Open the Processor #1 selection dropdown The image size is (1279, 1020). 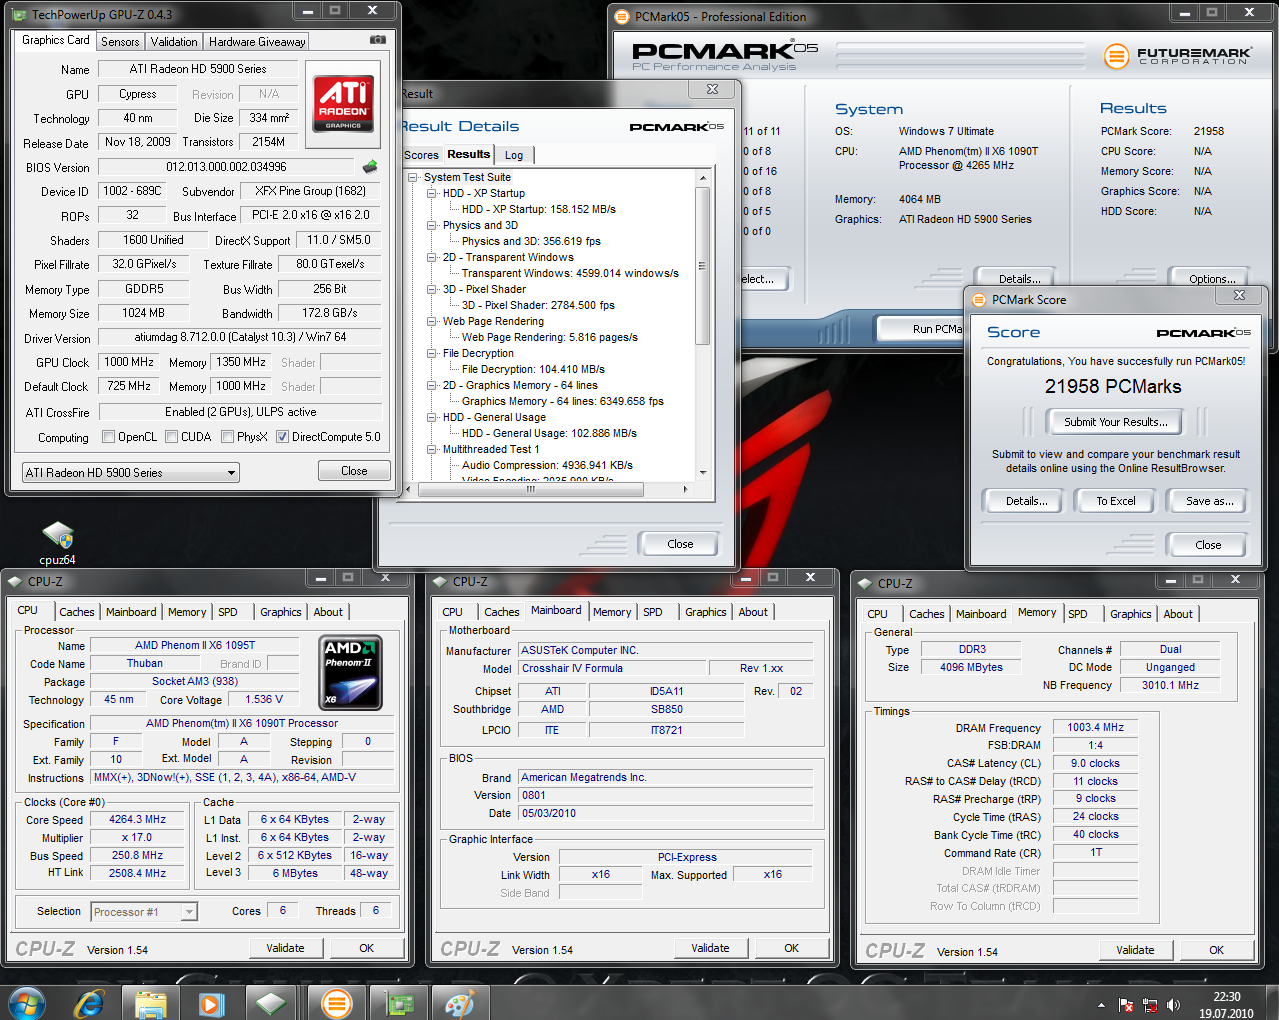click(144, 911)
